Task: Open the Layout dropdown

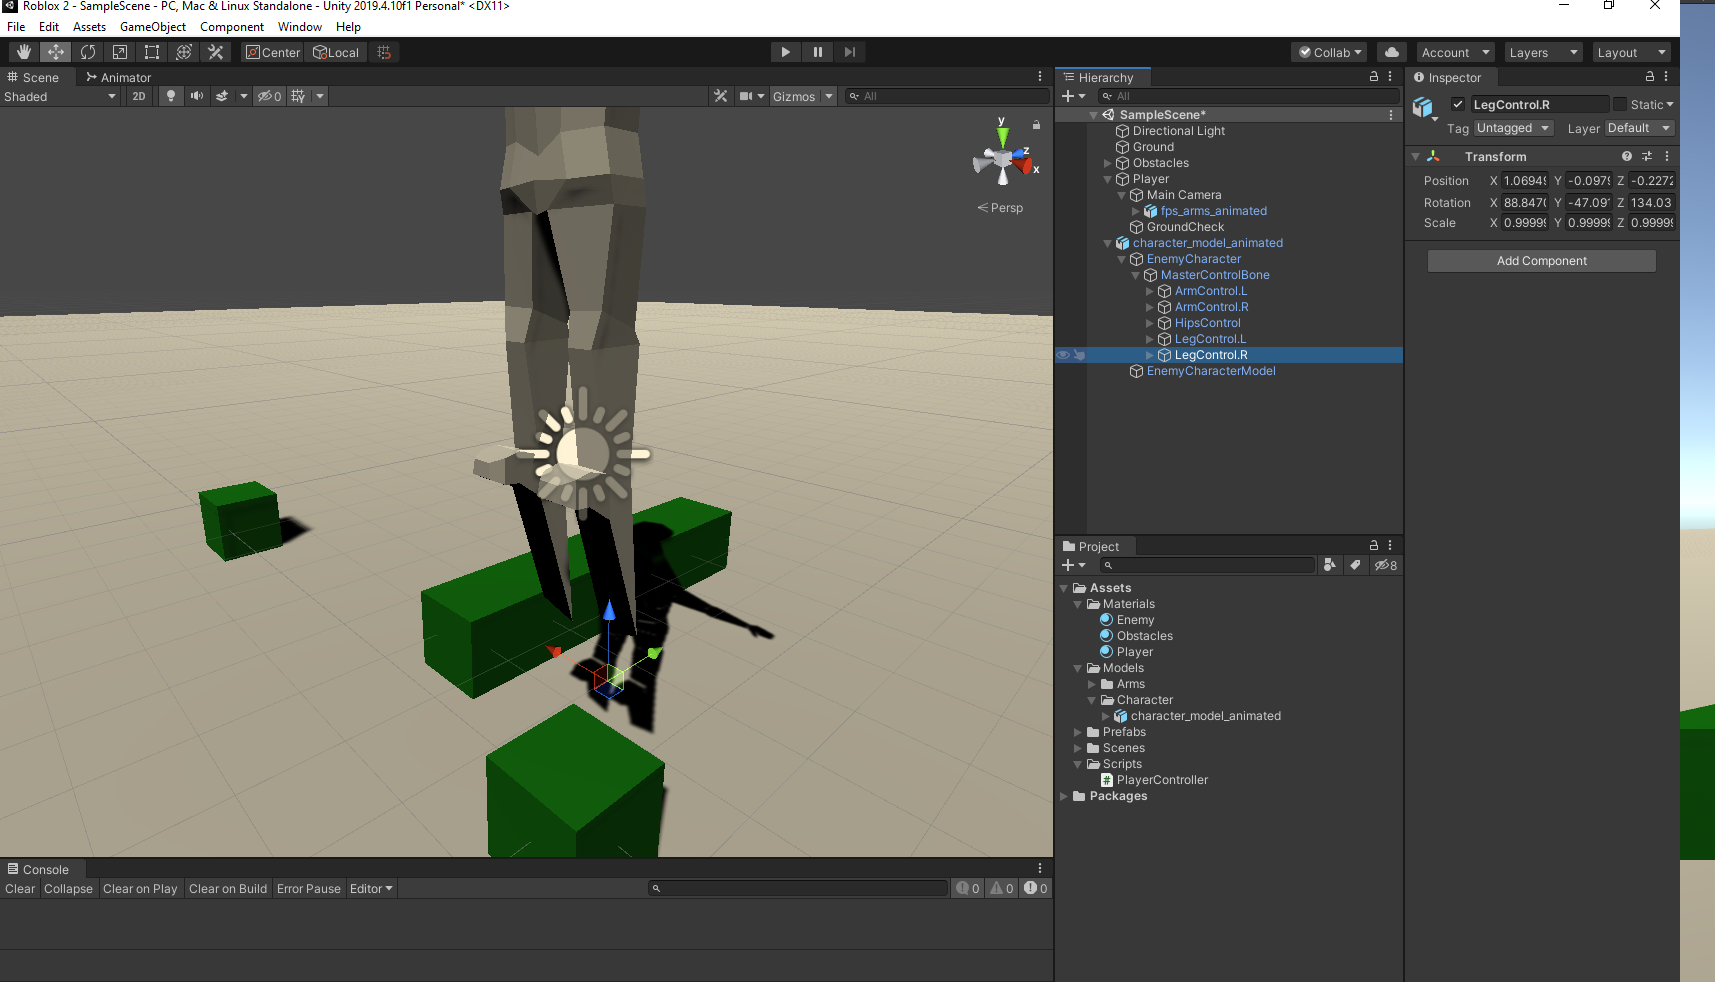Action: (1632, 52)
